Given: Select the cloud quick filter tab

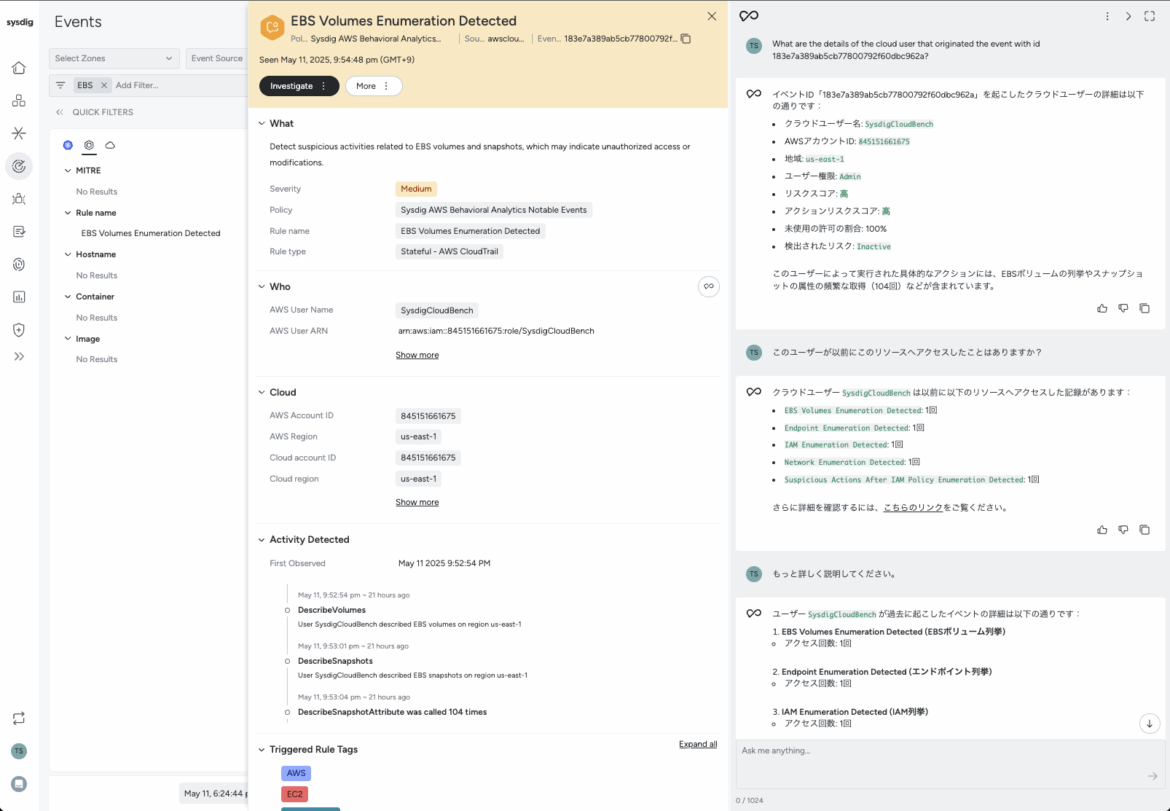Looking at the screenshot, I should click(110, 145).
